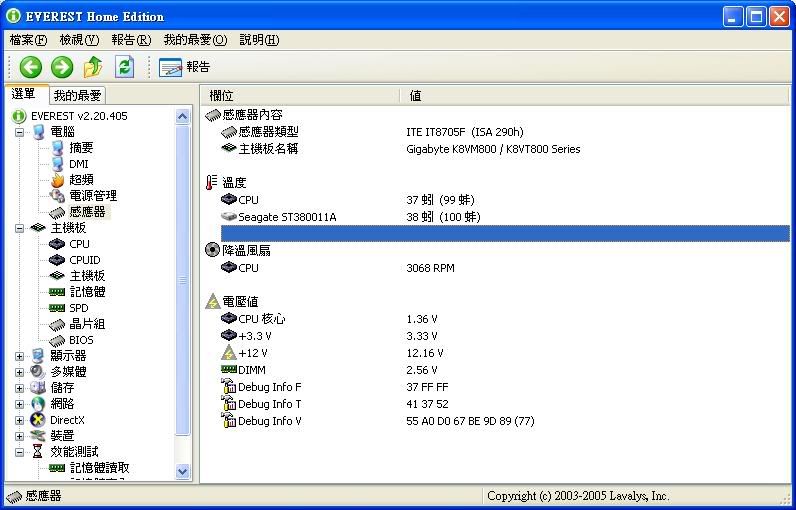Open the 檔案(F) menu

[28, 40]
